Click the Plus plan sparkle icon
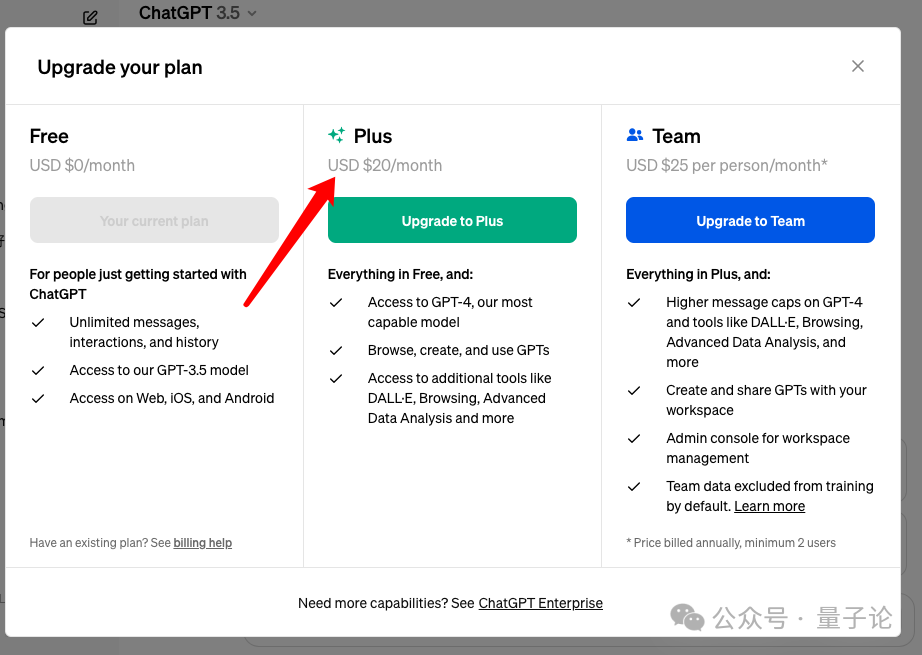The width and height of the screenshot is (922, 655). click(336, 135)
